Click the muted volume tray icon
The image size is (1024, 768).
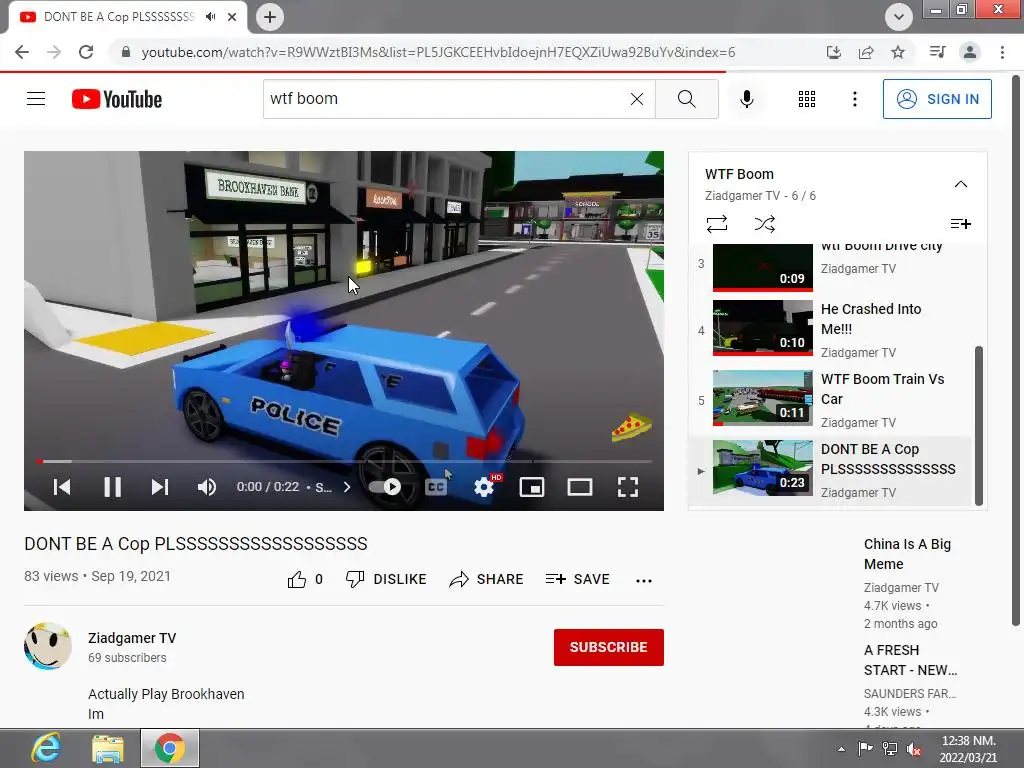point(914,749)
